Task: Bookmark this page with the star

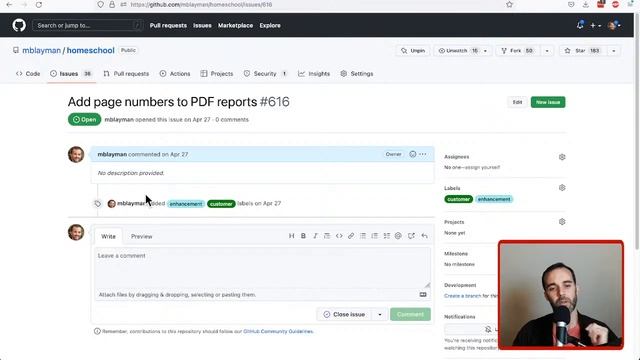Action: point(509,4)
